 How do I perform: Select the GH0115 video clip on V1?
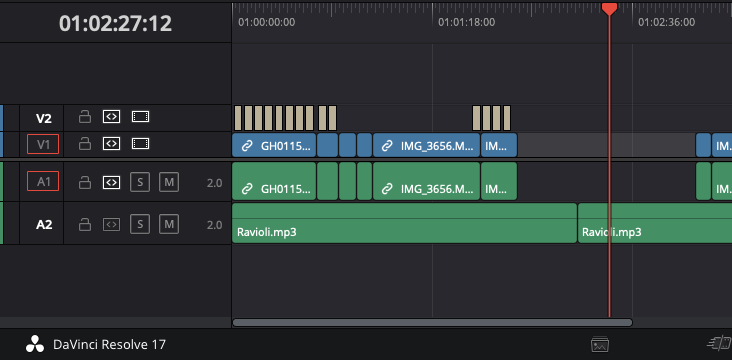pyautogui.click(x=274, y=145)
